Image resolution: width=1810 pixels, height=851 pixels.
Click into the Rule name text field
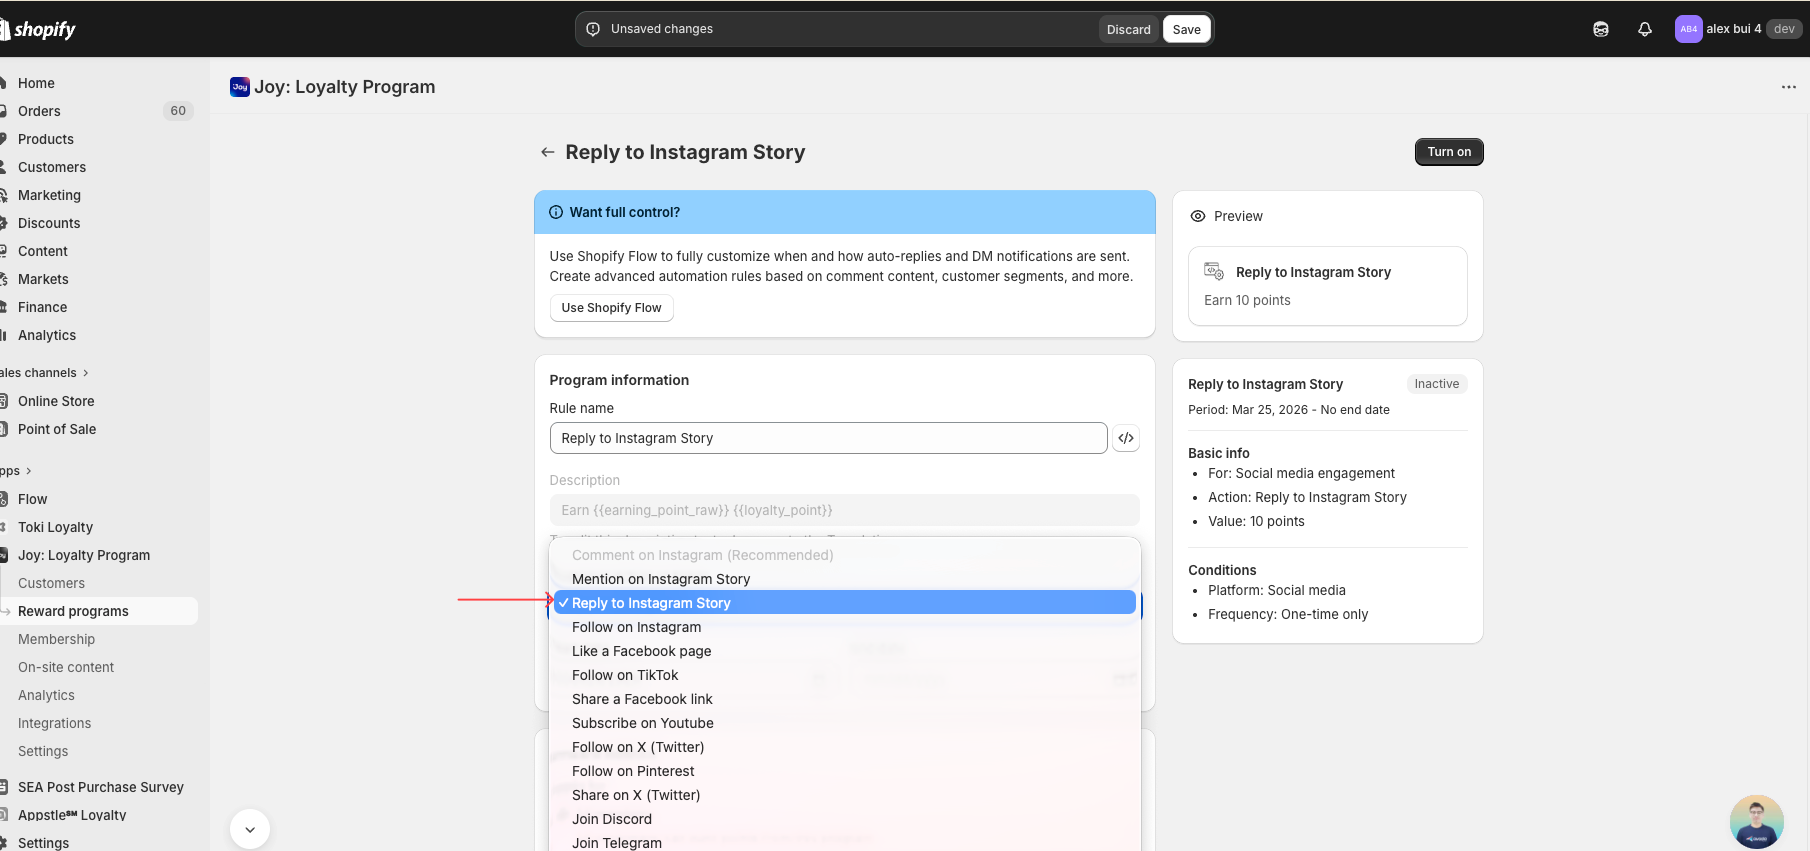tap(828, 438)
